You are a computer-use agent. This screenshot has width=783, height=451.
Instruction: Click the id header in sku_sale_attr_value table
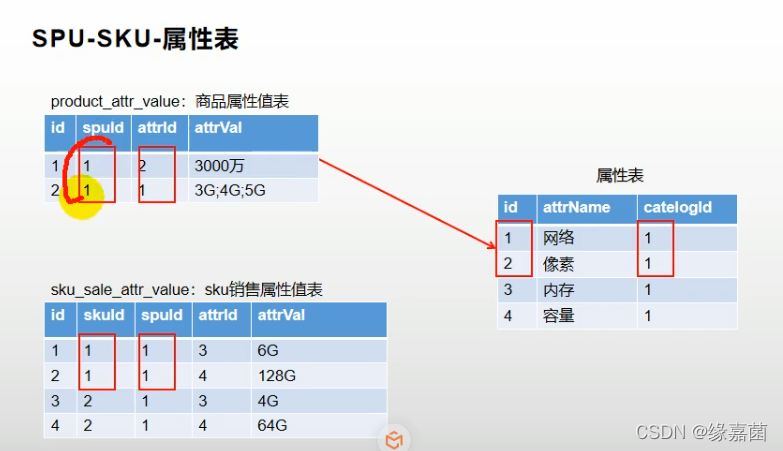point(58,315)
